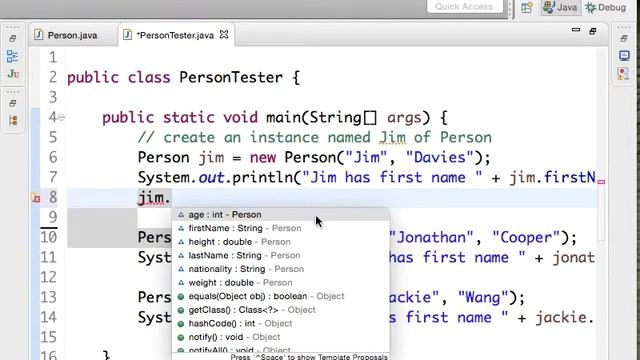
Task: Click the field icon beside 'lastName'
Action: (181, 256)
